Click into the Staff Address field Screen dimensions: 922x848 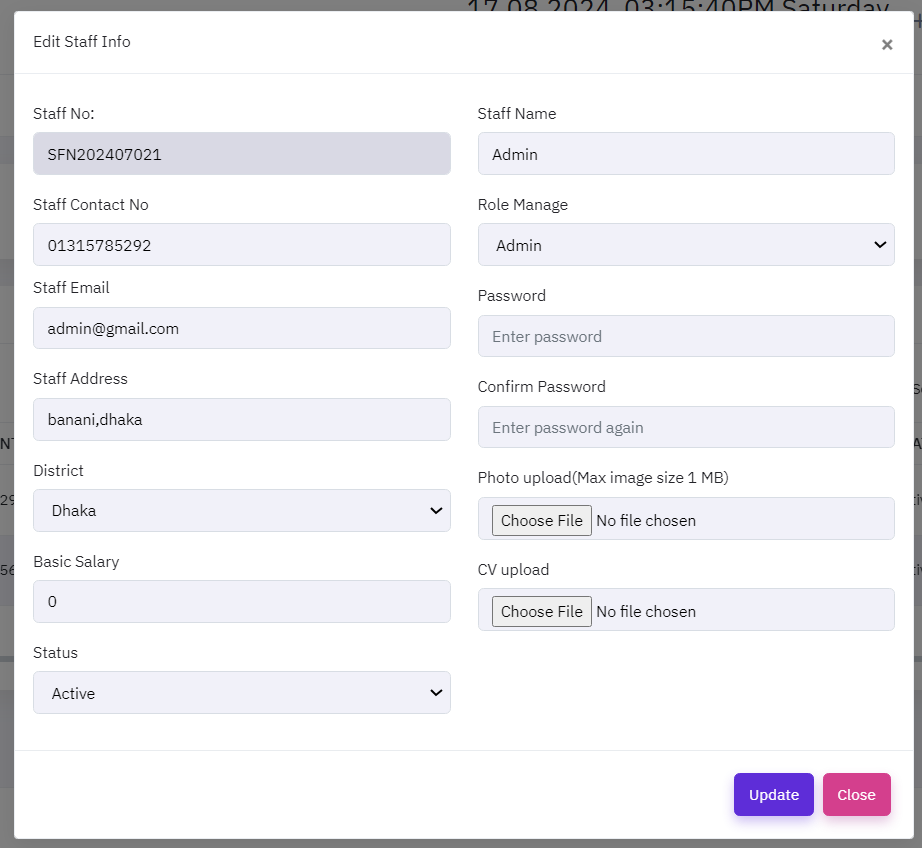click(x=241, y=419)
